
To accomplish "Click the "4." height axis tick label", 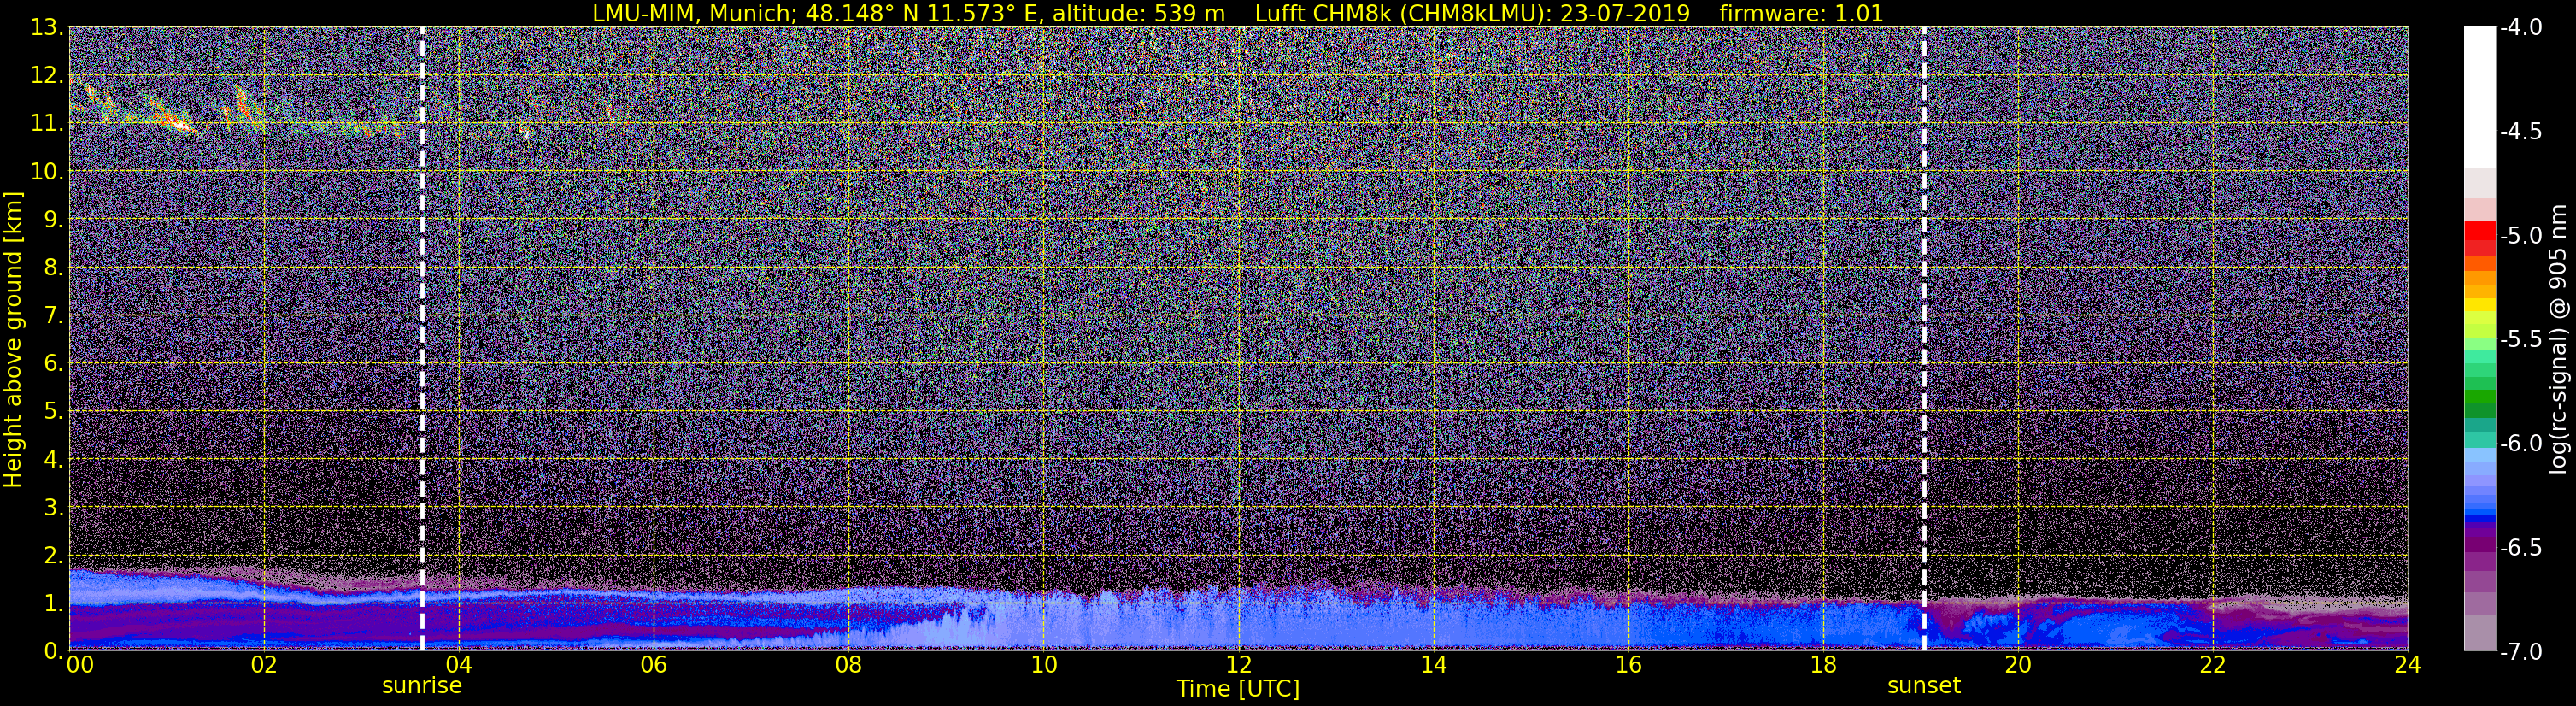I will click(54, 460).
